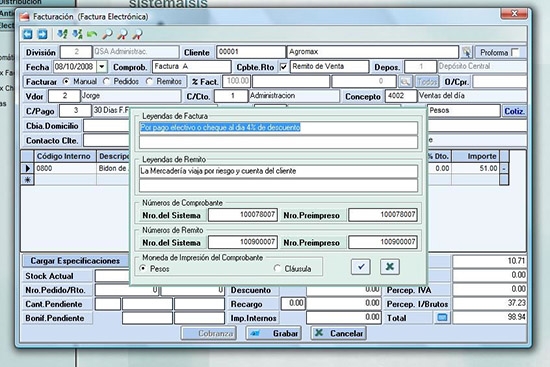550x367 pixels.
Task: Go to next record arrow icon
Action: tap(42, 34)
